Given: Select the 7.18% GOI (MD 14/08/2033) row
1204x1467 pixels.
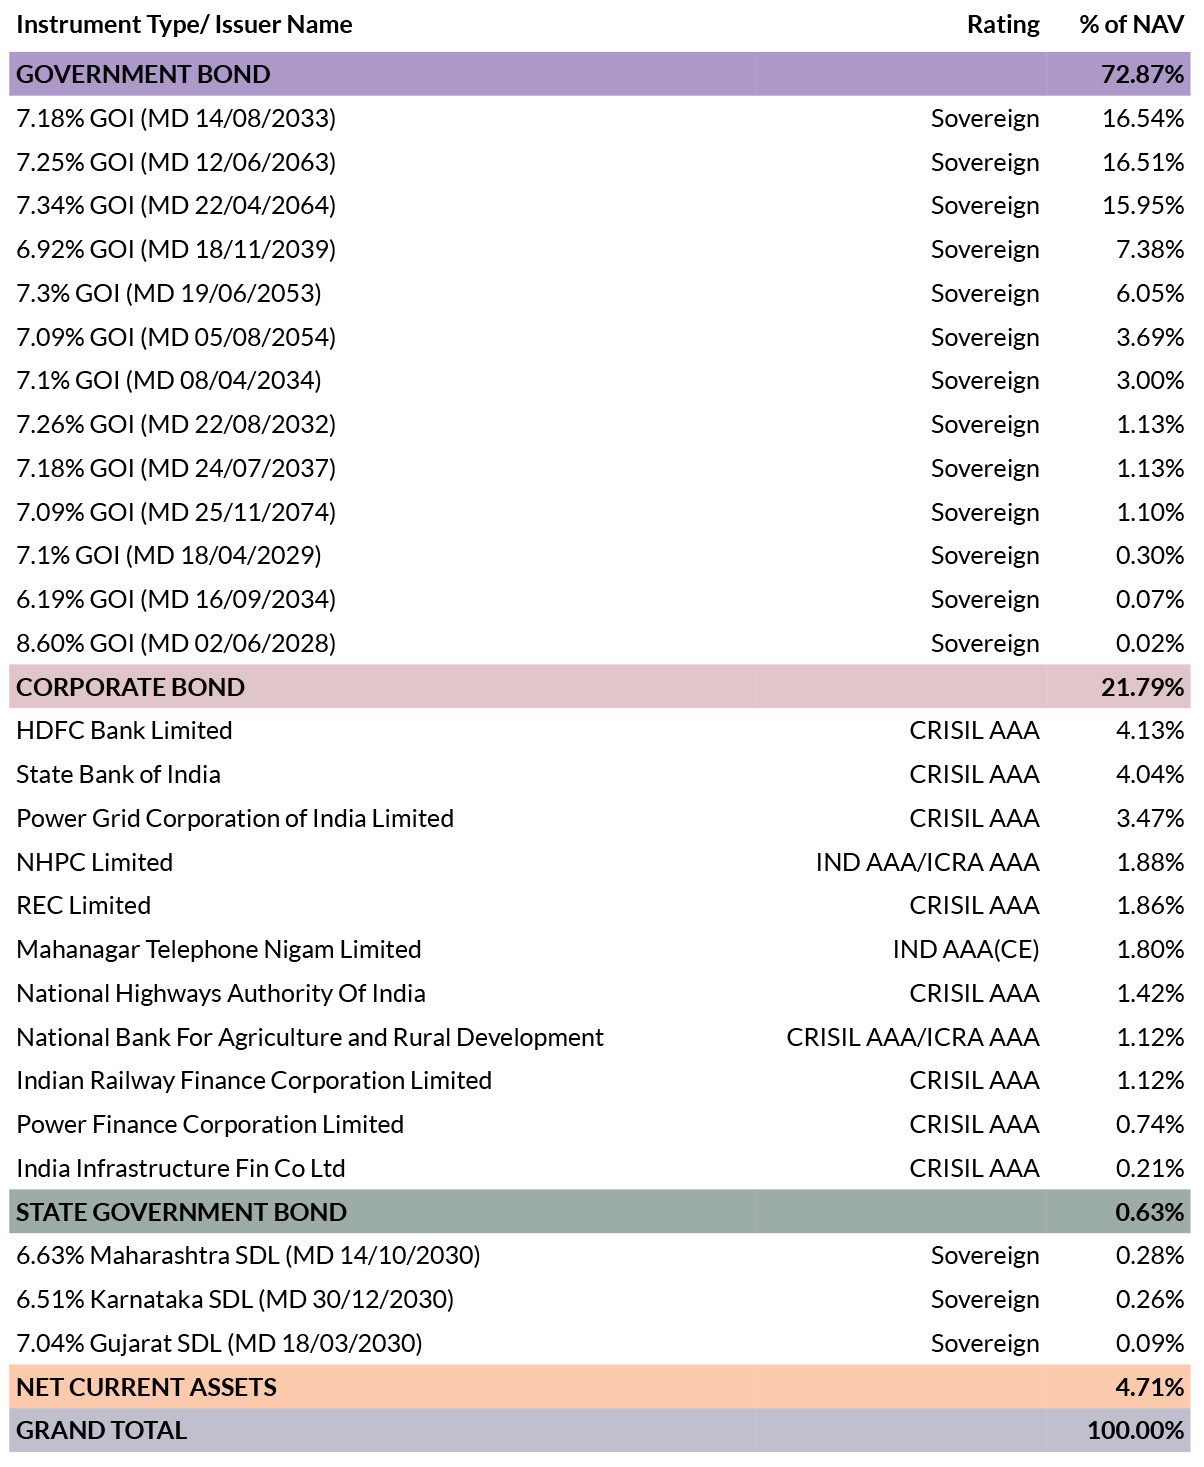Looking at the screenshot, I should click(600, 118).
